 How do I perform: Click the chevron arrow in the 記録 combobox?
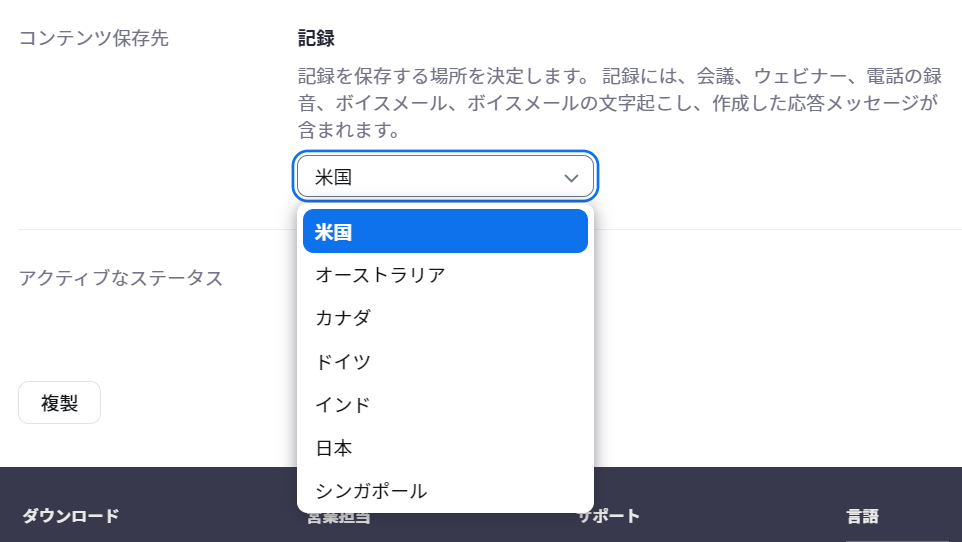[571, 178]
